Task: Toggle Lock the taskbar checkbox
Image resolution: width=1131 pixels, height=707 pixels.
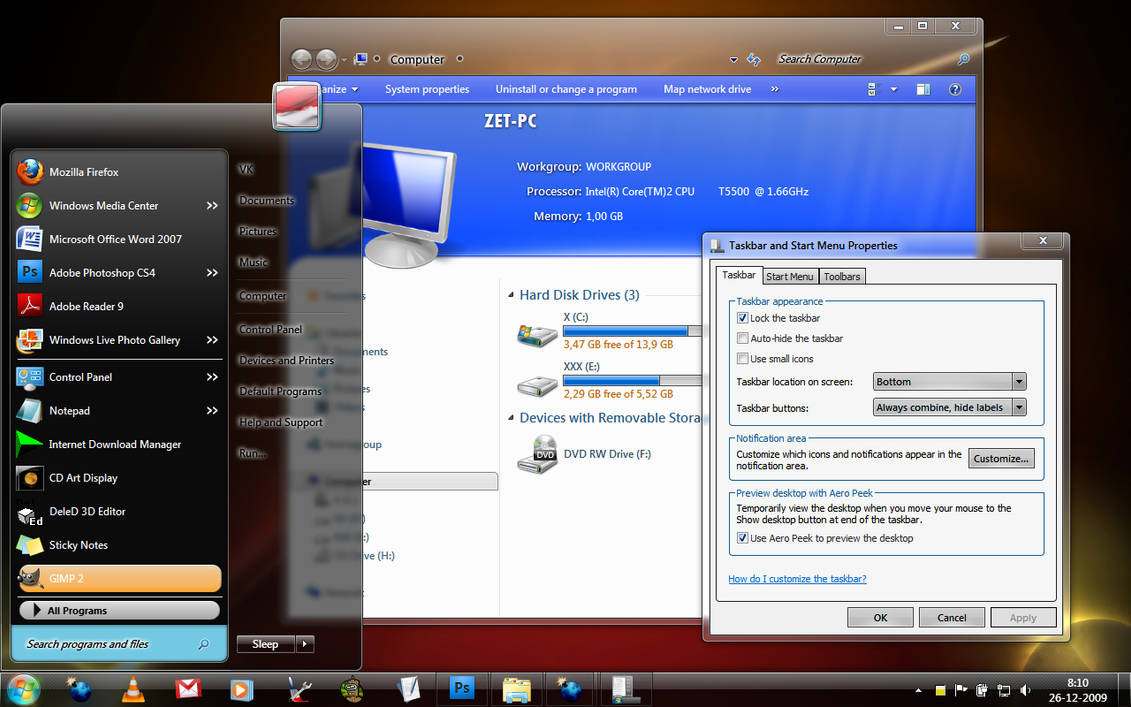Action: click(742, 318)
